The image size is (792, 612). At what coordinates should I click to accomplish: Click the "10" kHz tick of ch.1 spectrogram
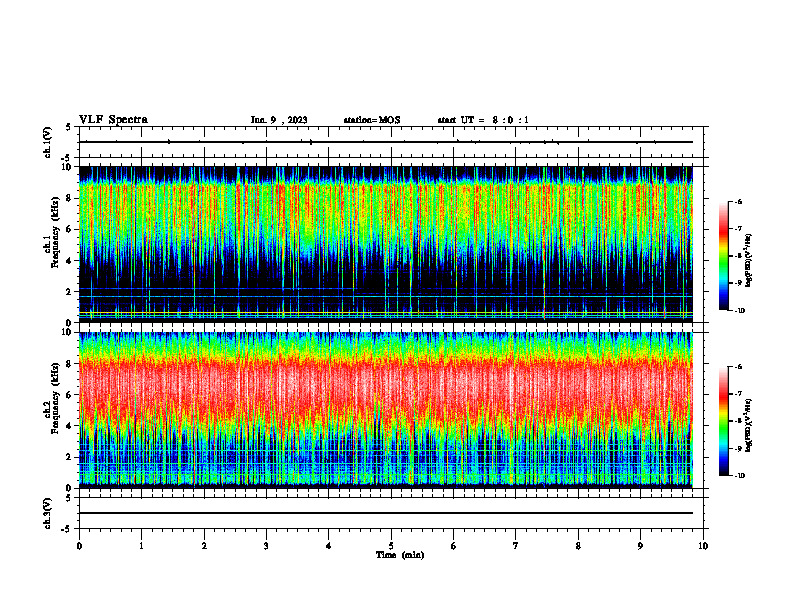[x=68, y=167]
